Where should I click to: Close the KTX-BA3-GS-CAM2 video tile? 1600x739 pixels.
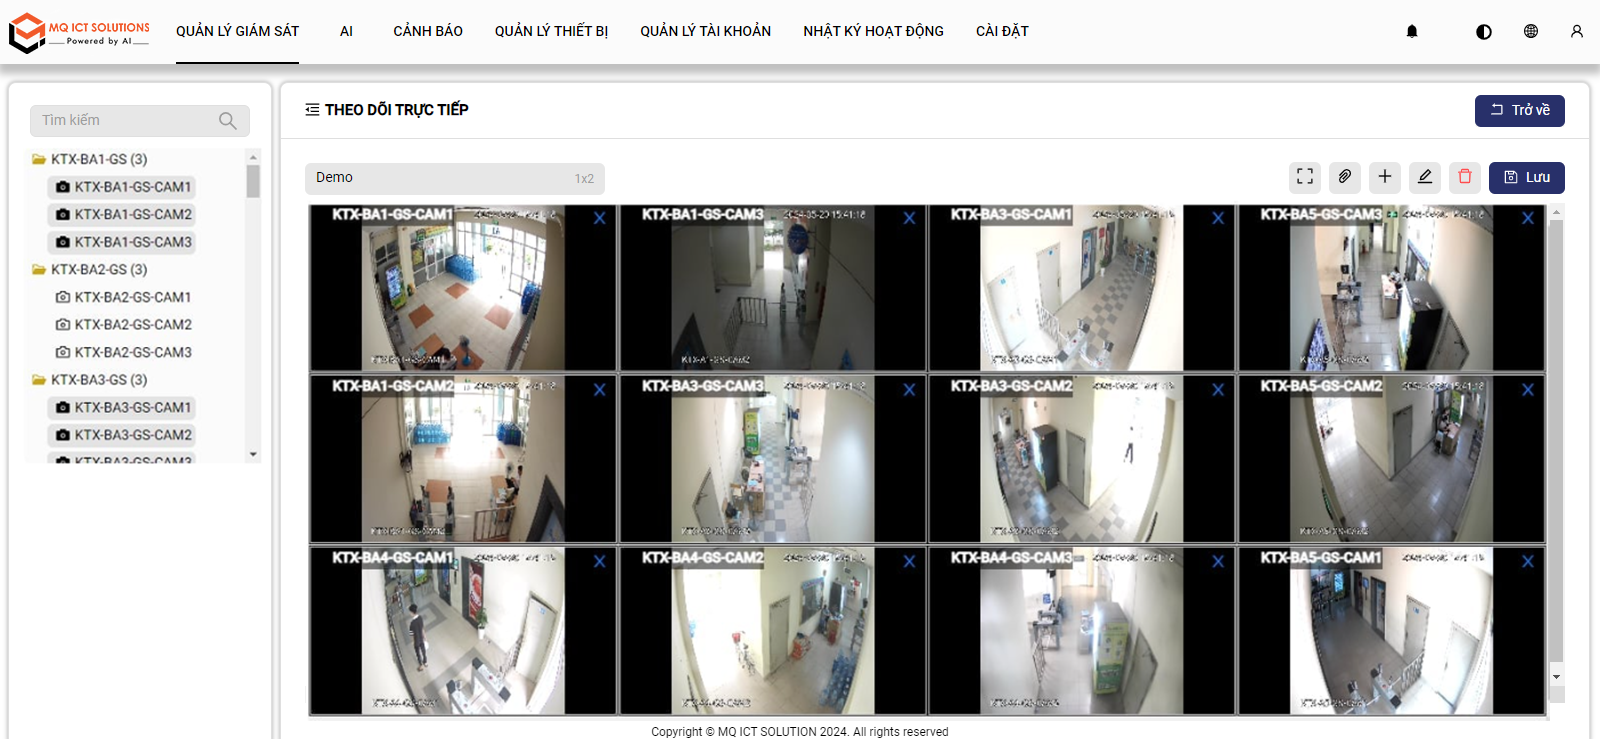[1218, 390]
